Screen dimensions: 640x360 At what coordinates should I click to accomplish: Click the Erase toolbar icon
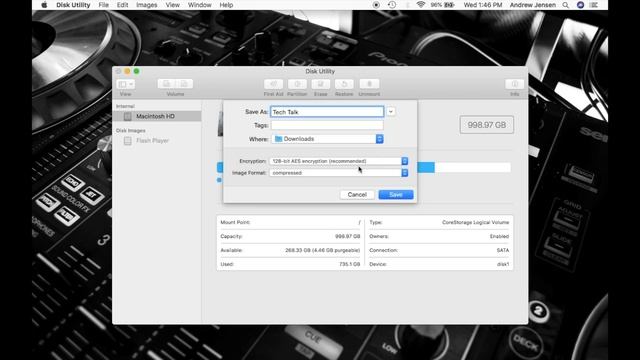320,84
